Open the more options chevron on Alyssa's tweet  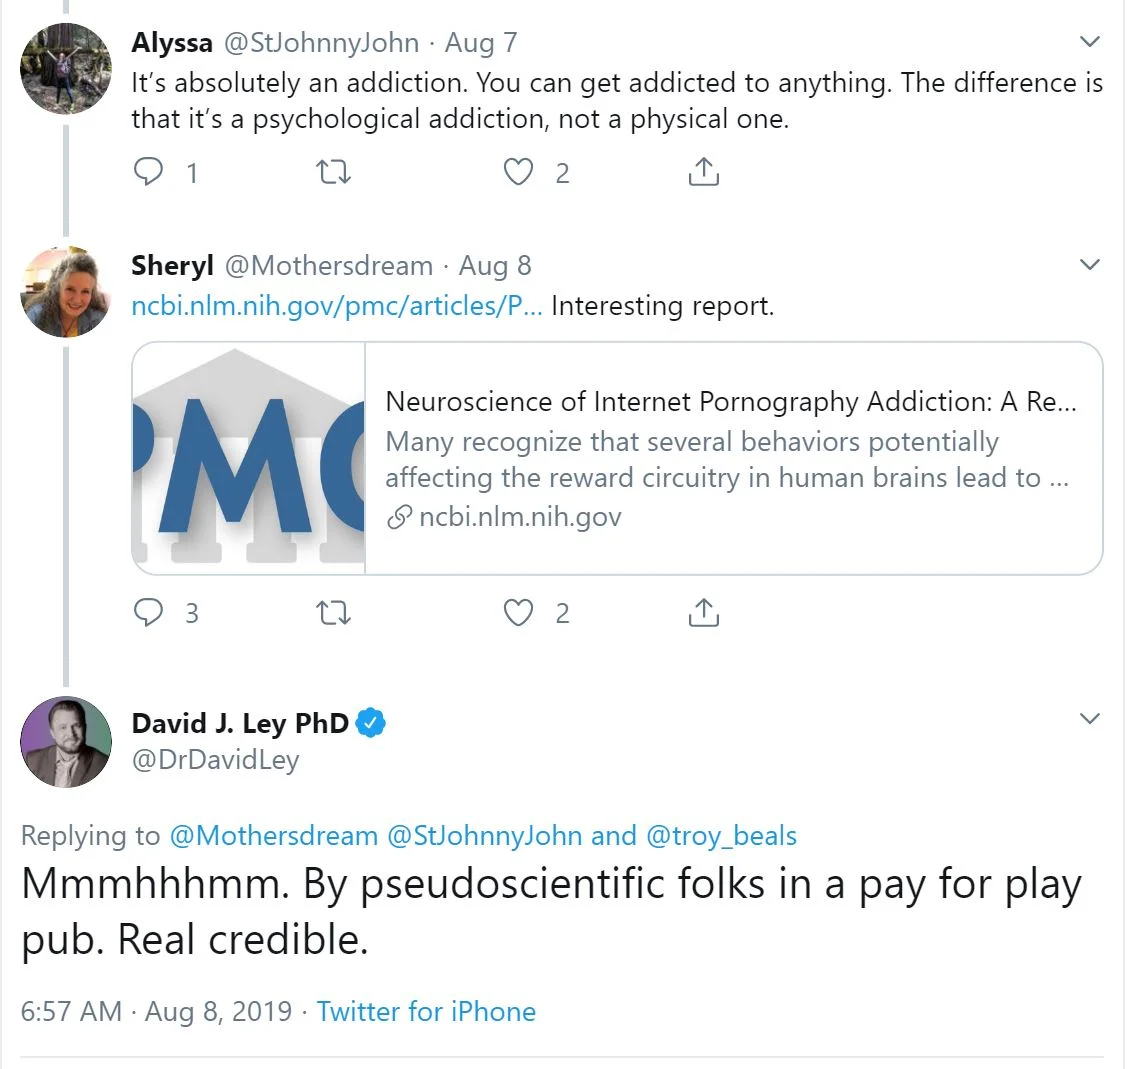(1090, 42)
